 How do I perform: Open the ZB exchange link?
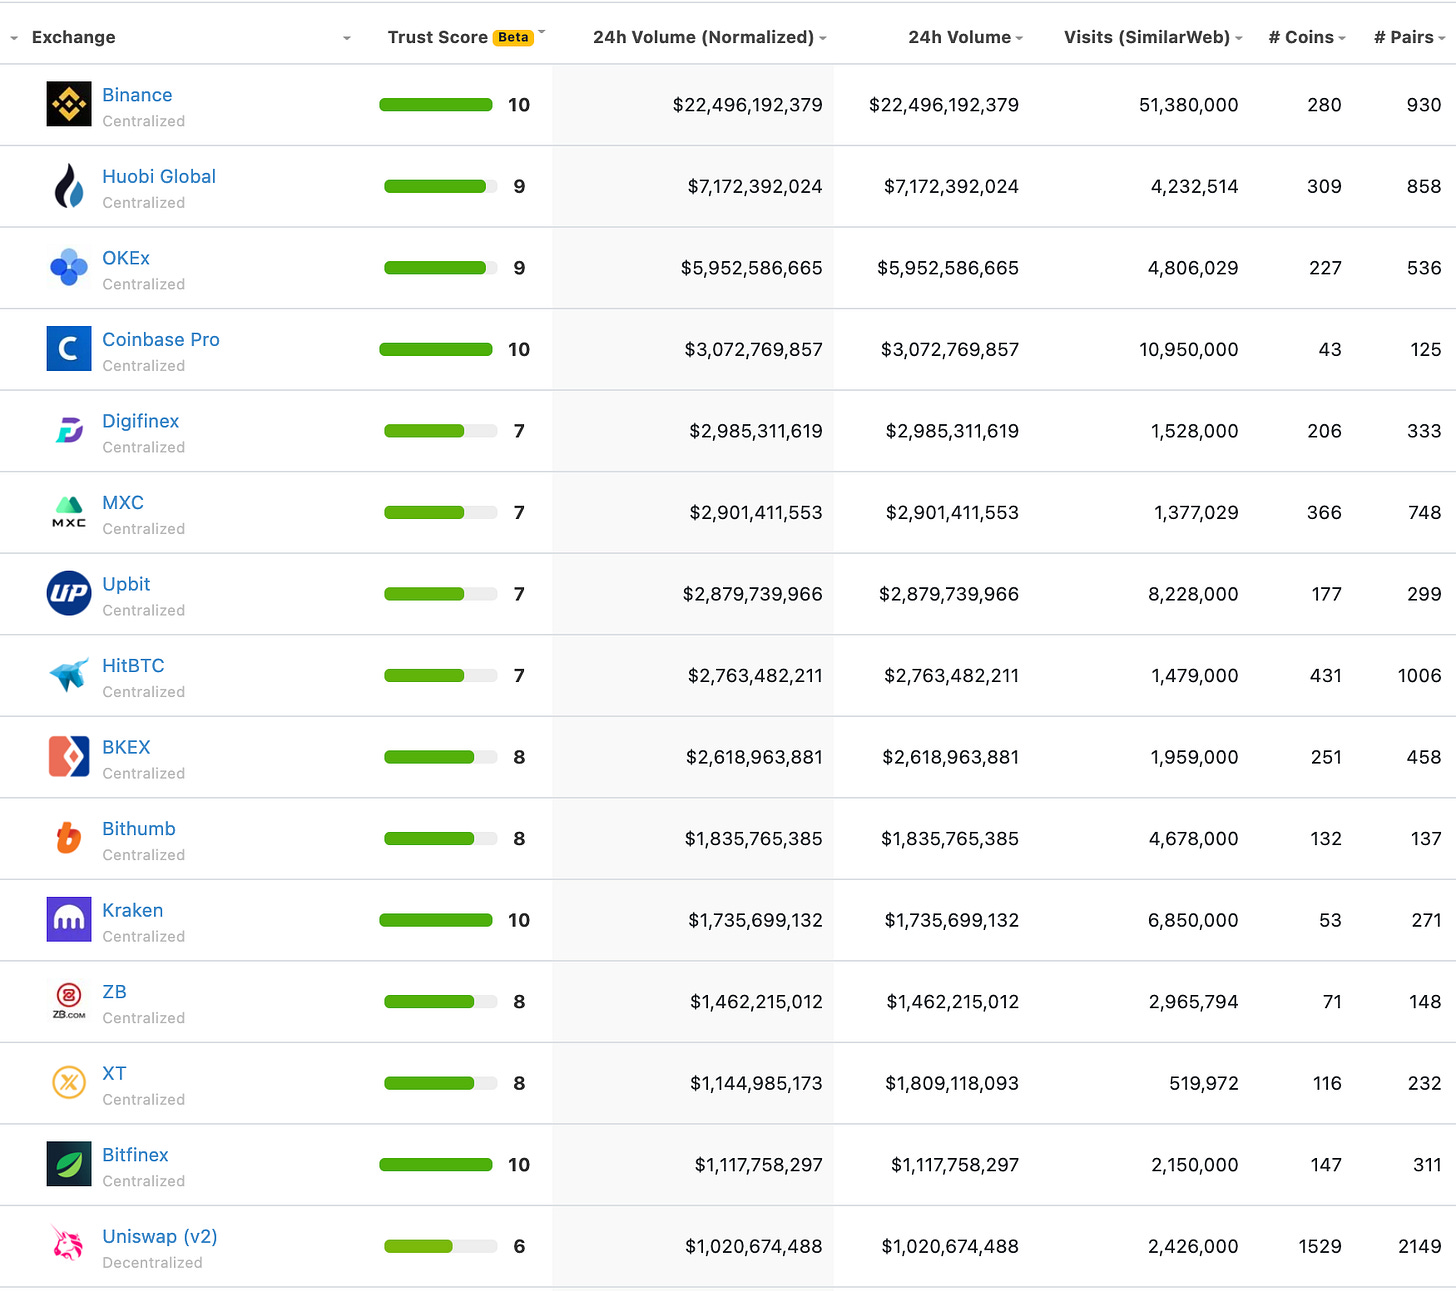[114, 991]
